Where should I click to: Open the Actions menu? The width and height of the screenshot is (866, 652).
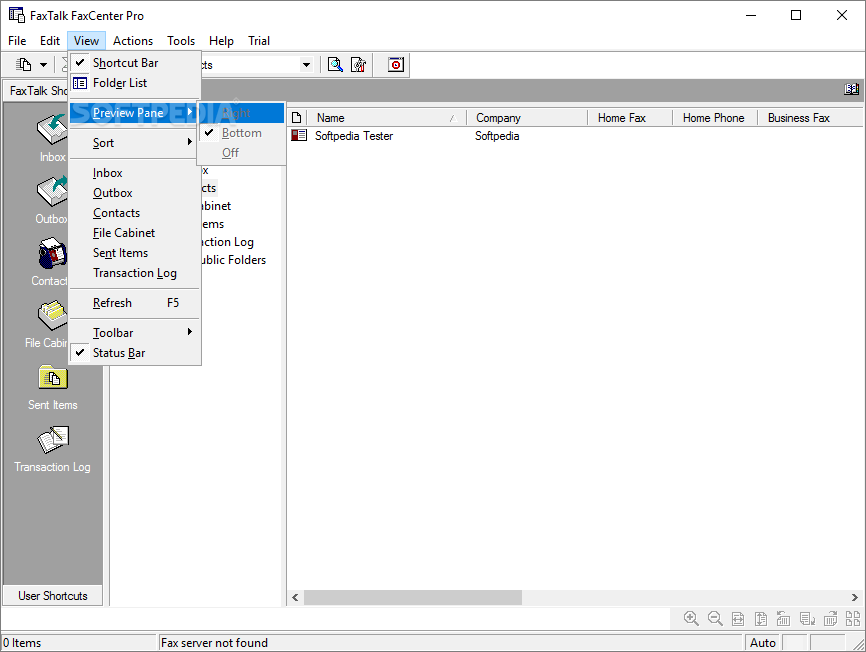click(133, 41)
